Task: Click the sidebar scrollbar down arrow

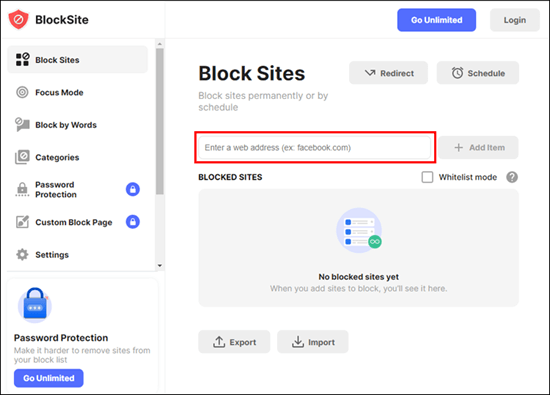Action: [x=160, y=266]
